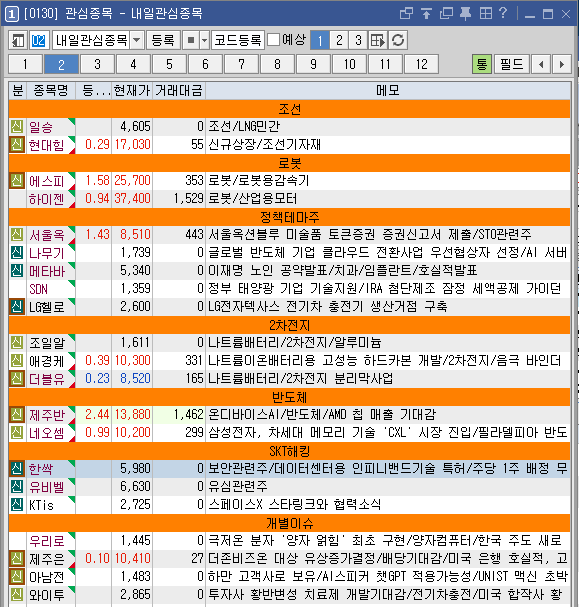Click the square stop icon button
The image size is (579, 607).
191,40
